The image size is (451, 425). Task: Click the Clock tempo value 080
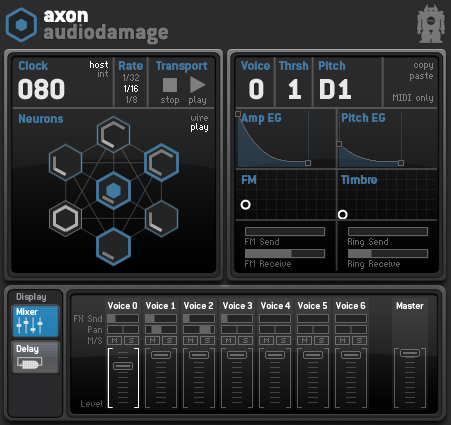pos(41,89)
